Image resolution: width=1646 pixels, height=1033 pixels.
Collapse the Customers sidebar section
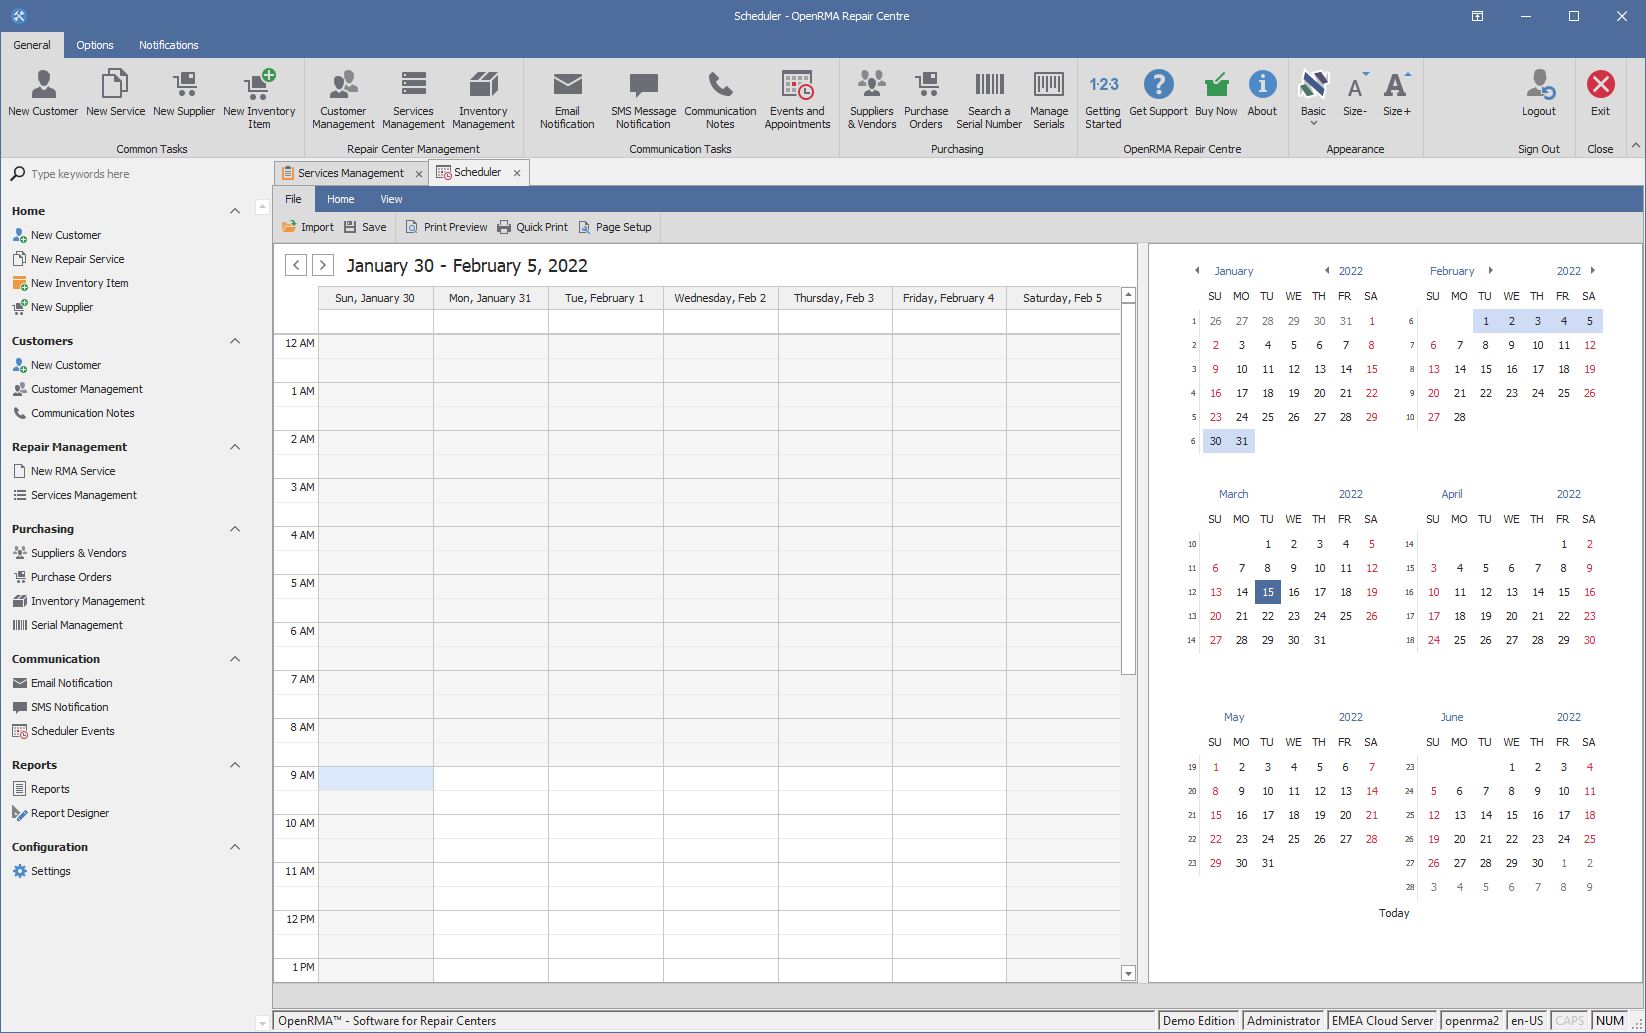[x=235, y=341]
